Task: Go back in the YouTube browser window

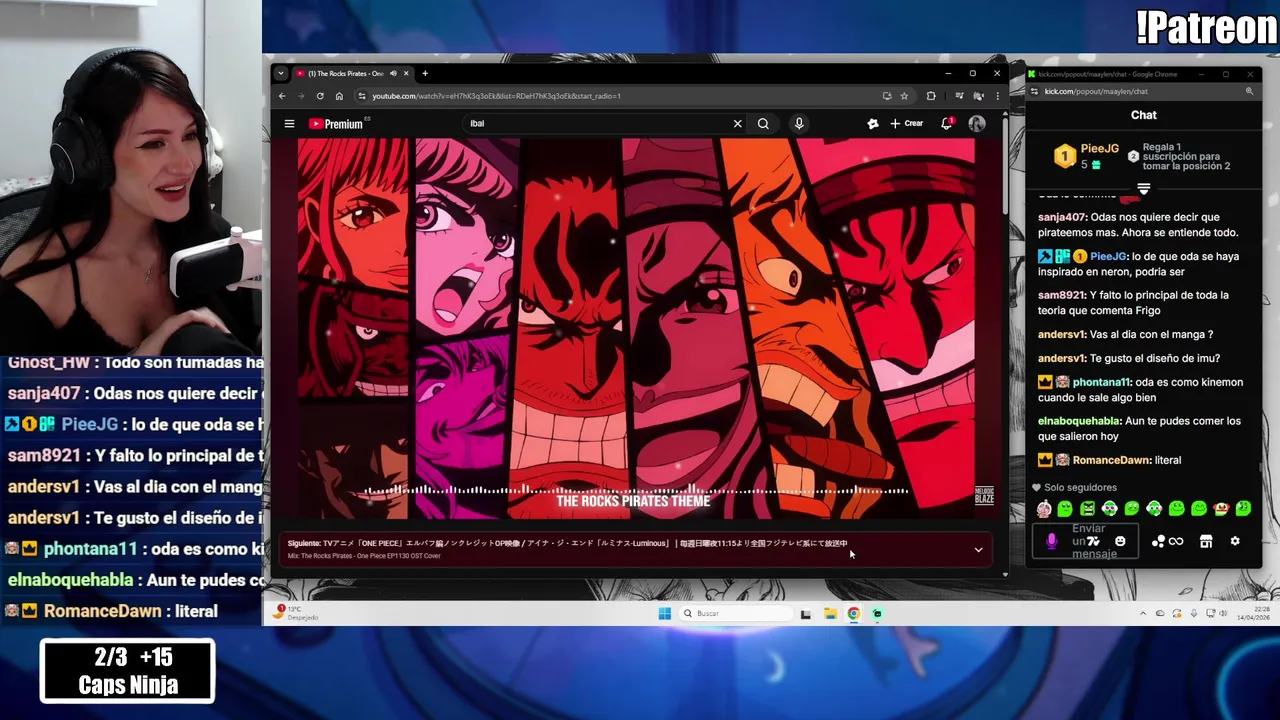Action: click(282, 96)
